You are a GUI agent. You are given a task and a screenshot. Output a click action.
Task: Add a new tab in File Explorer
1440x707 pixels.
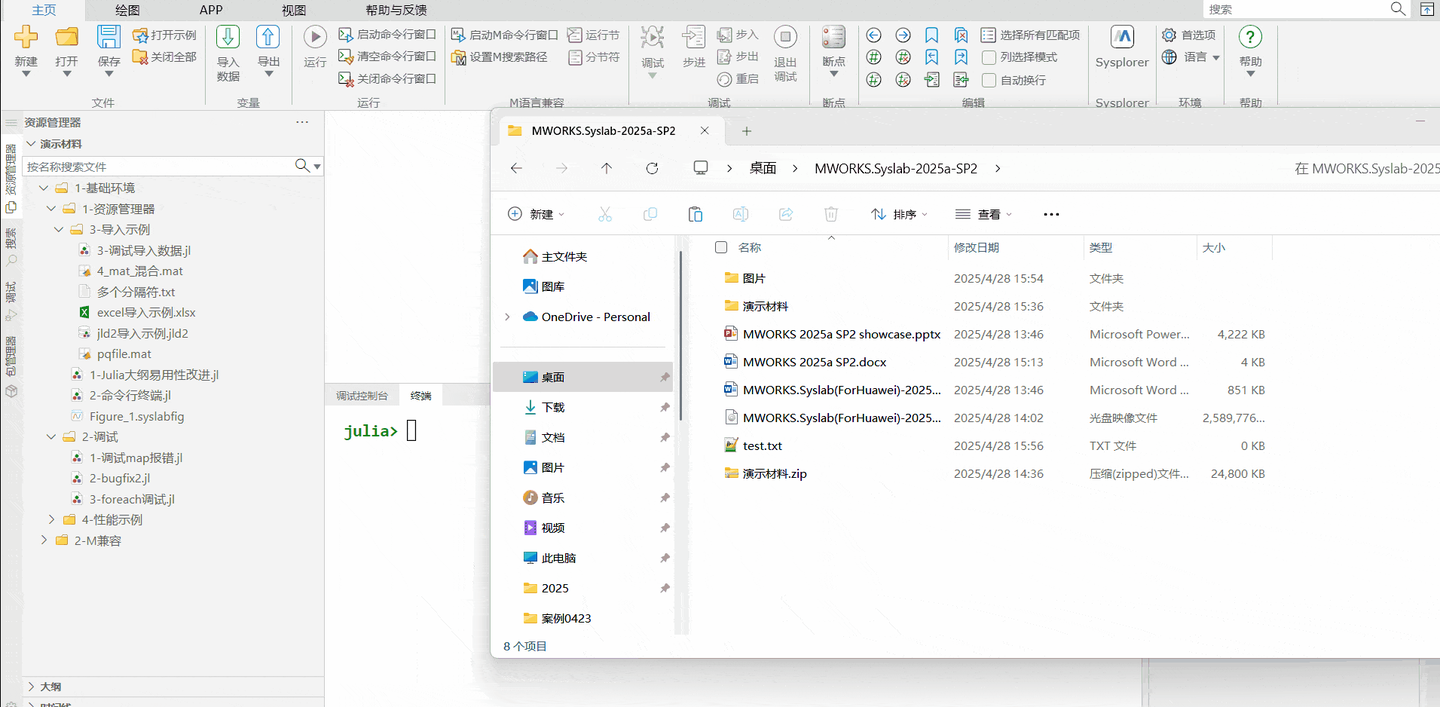point(746,131)
